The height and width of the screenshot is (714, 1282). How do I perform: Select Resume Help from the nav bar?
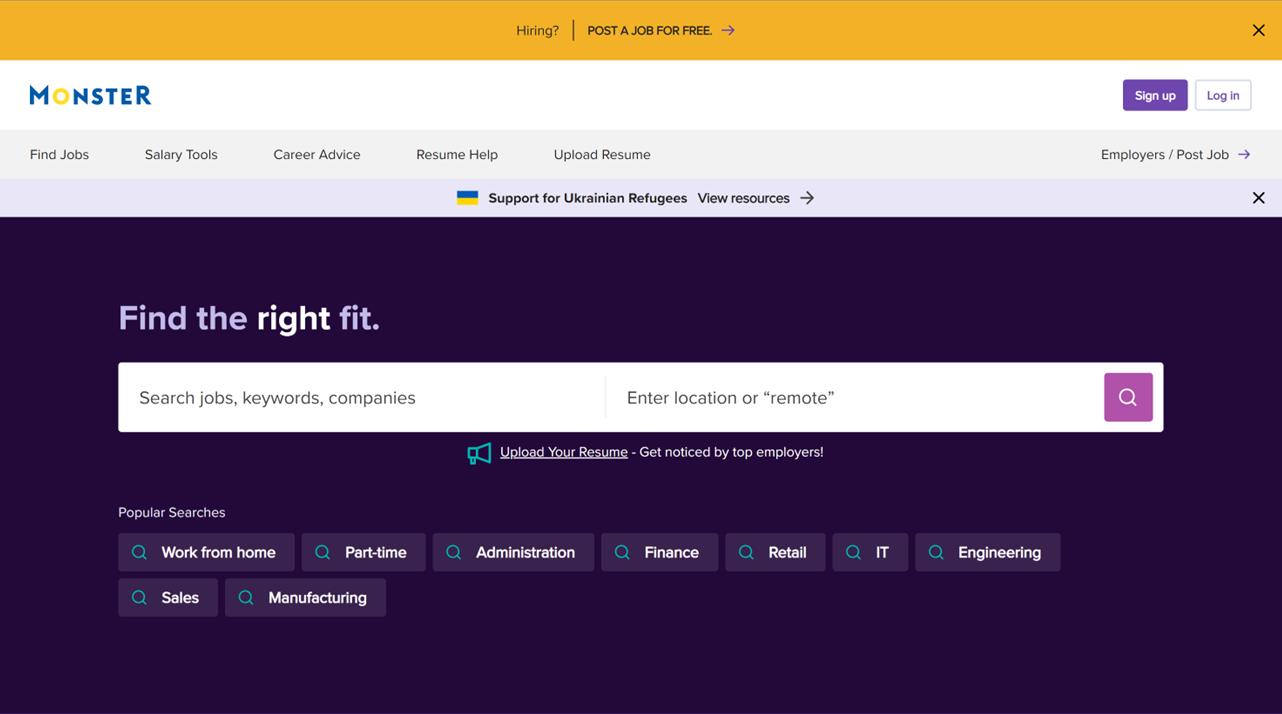click(x=457, y=155)
